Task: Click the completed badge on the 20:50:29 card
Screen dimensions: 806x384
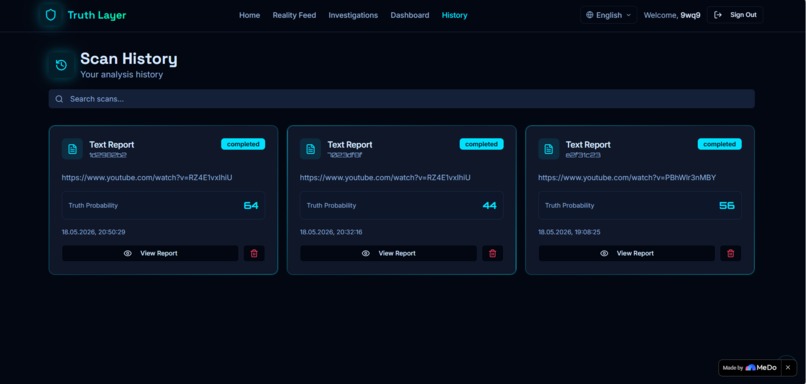Action: point(243,144)
